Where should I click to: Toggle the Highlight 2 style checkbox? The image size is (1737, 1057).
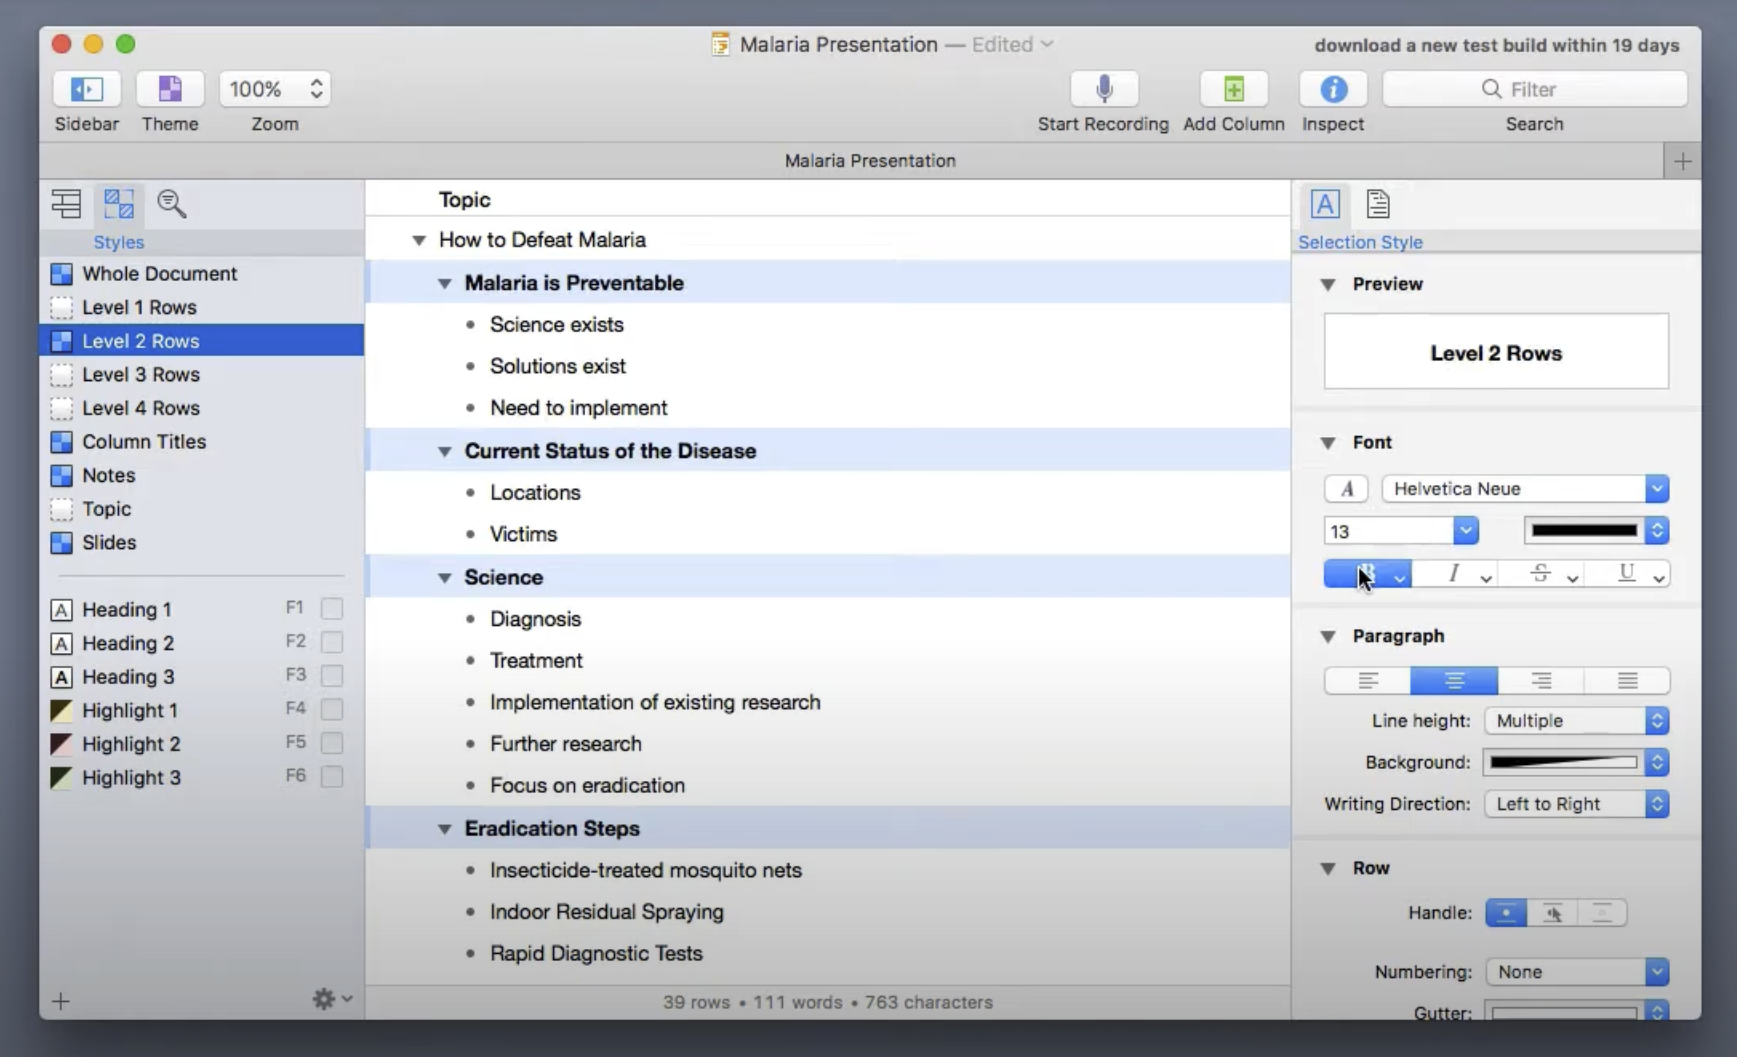332,743
